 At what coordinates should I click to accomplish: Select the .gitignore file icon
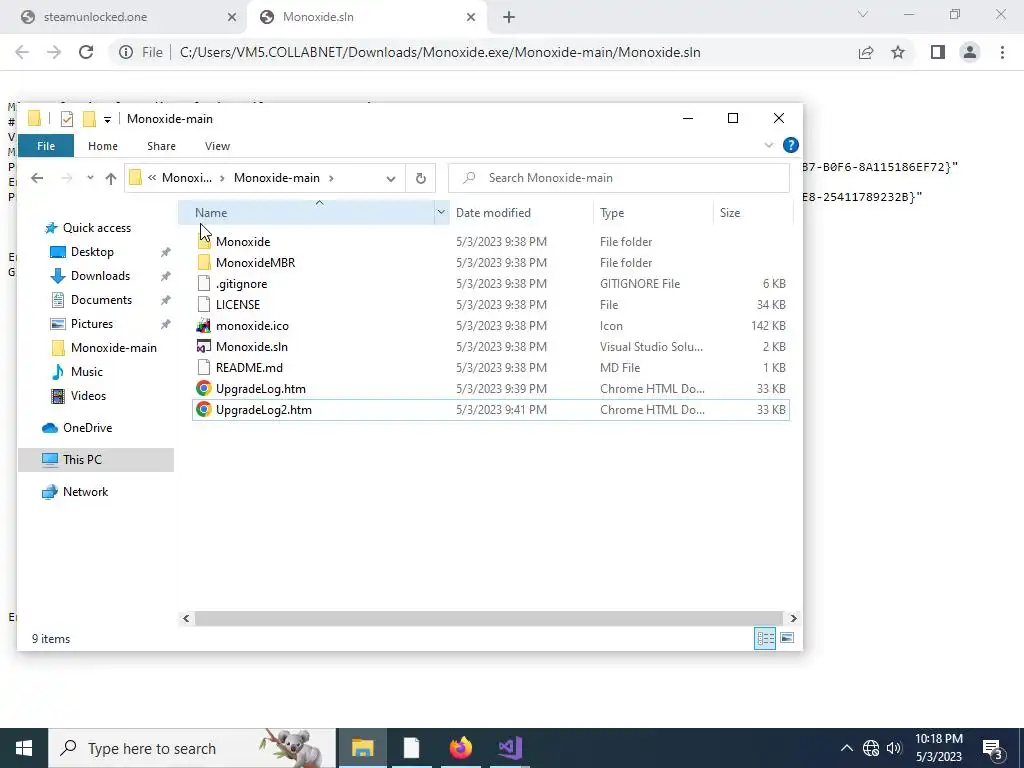coord(204,283)
